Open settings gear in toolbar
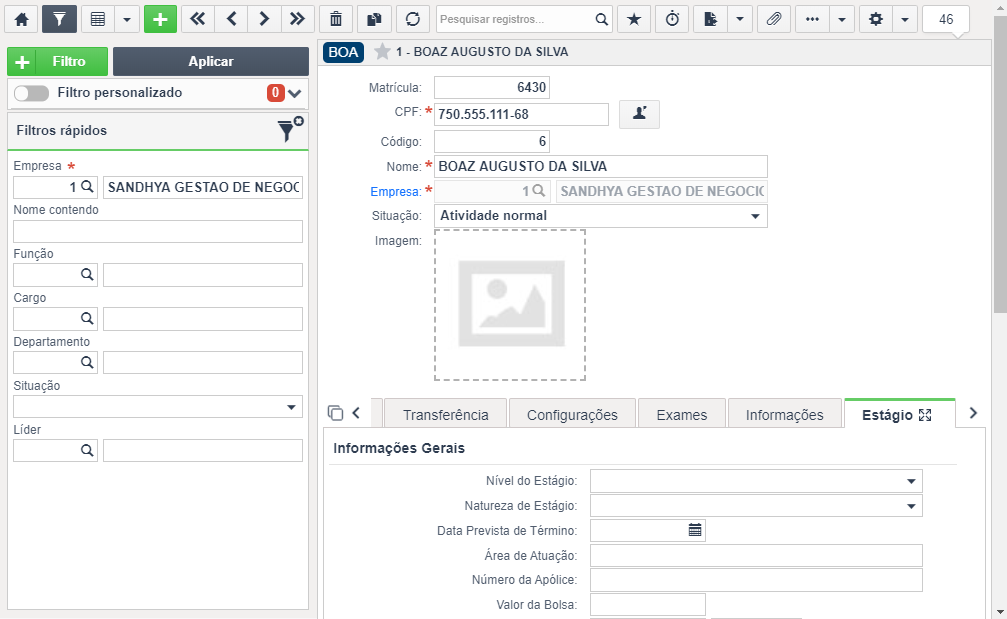The width and height of the screenshot is (1007, 619). click(876, 19)
